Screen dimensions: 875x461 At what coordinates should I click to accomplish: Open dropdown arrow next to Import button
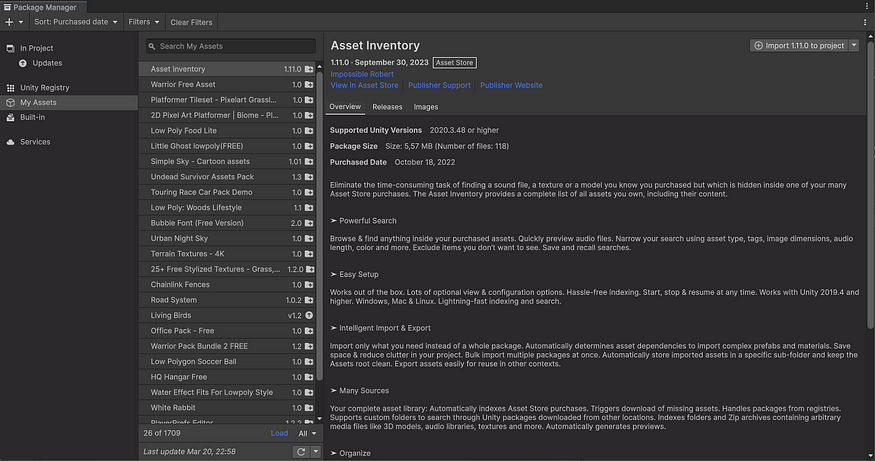point(854,46)
